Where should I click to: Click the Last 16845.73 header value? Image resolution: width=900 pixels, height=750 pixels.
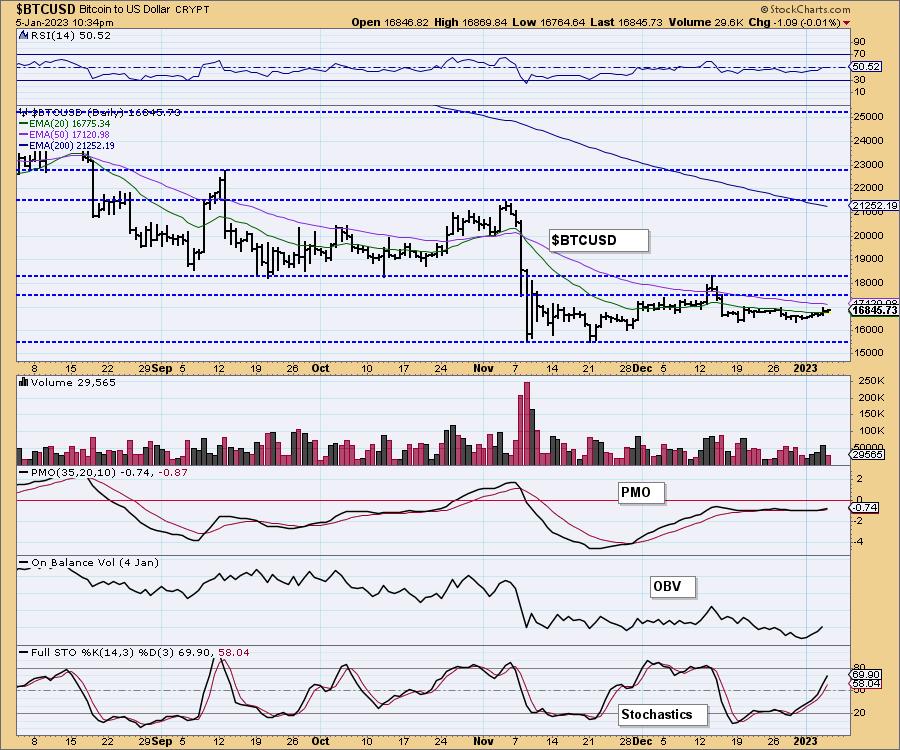click(x=626, y=22)
